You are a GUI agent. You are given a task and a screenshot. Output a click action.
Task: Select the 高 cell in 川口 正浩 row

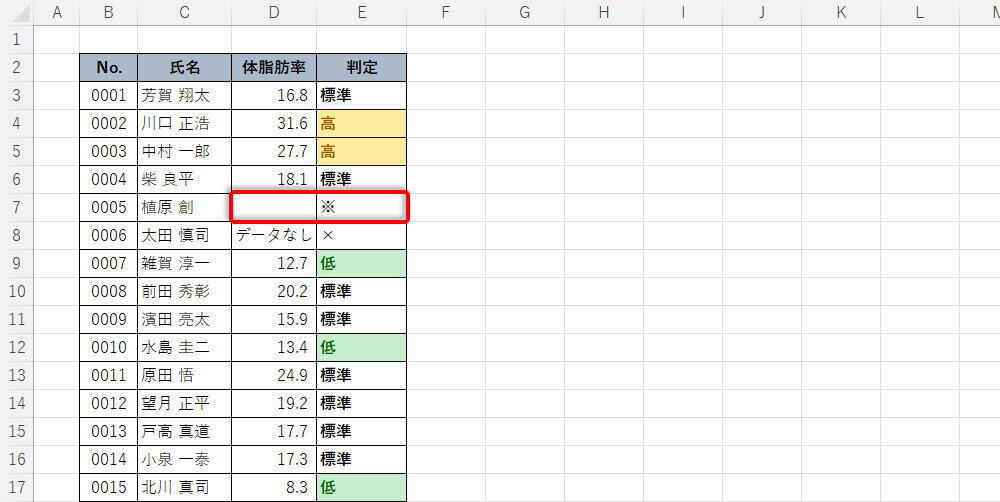pos(362,124)
